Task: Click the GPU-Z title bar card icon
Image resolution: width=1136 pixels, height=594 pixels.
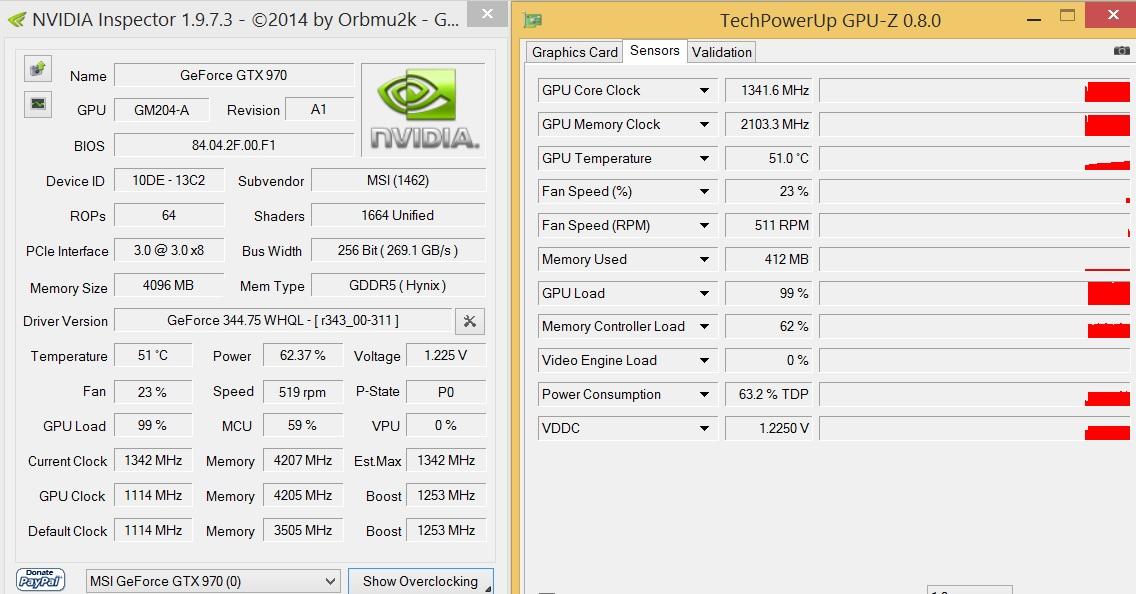Action: point(533,20)
